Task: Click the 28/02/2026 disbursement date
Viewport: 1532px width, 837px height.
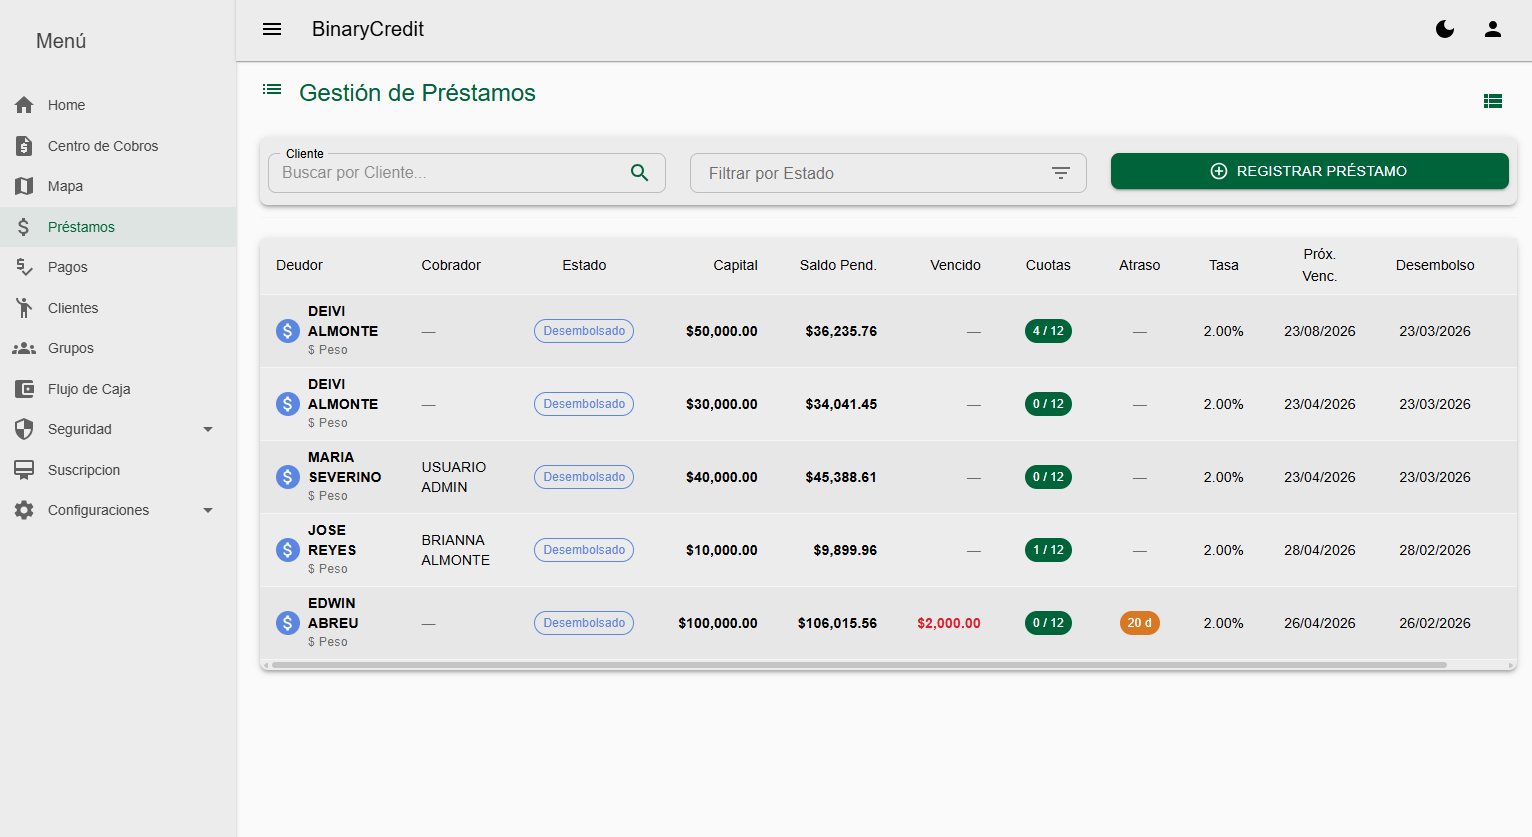Action: pyautogui.click(x=1435, y=550)
